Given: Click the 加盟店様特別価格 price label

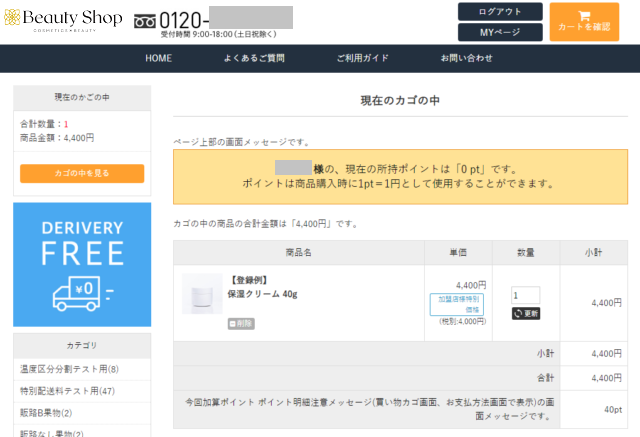Looking at the screenshot, I should pos(458,304).
